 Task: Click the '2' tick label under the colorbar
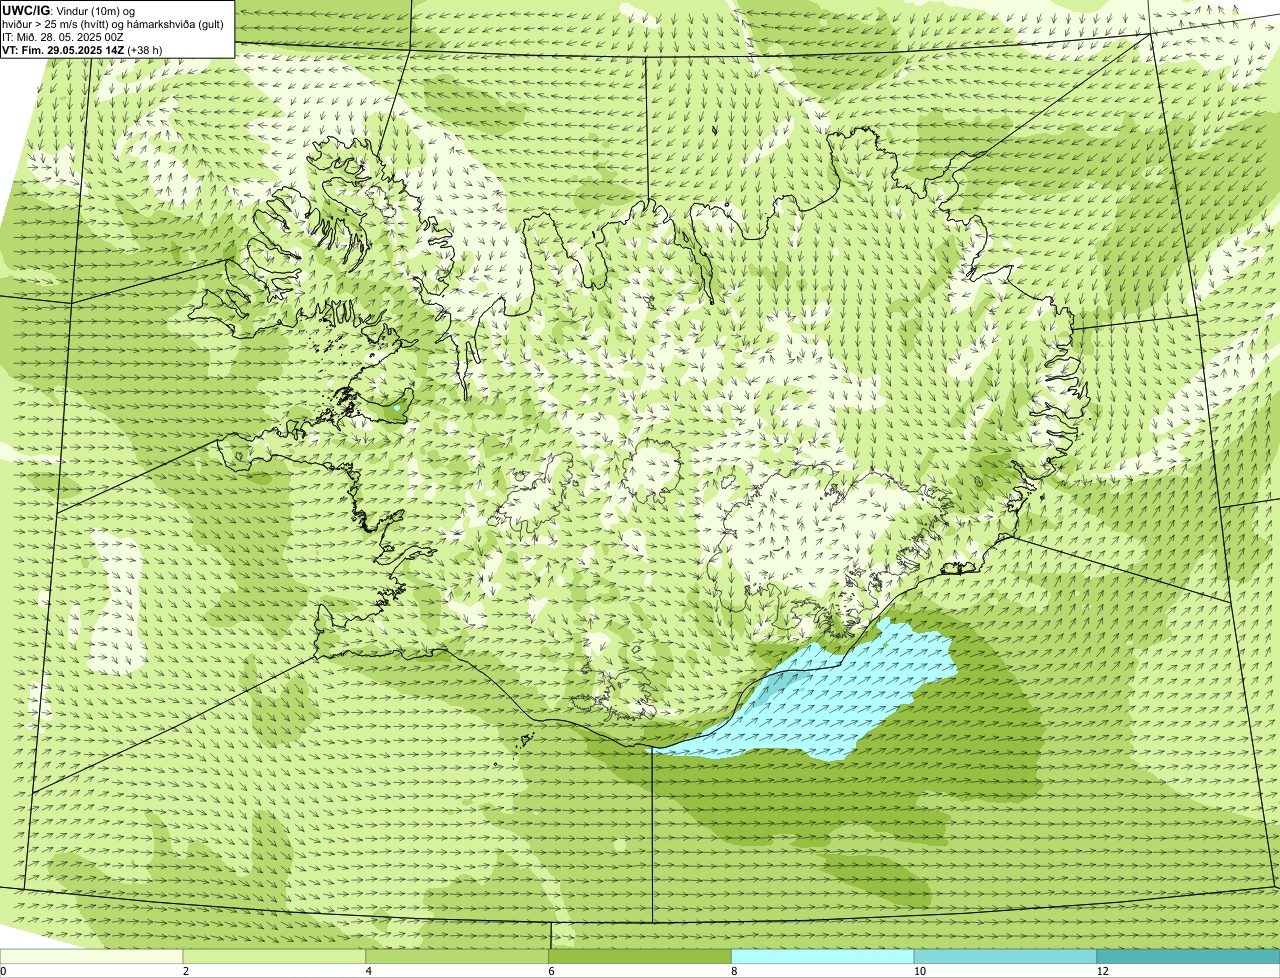coord(185,971)
